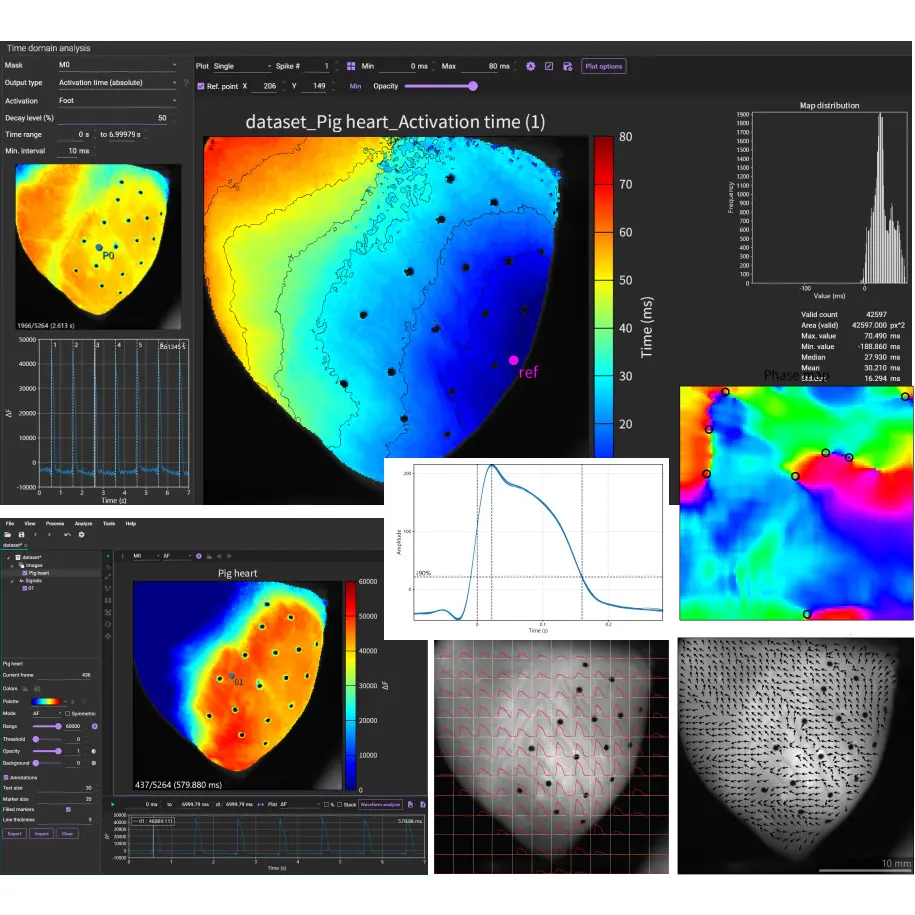Click the settings gear in main toolbar
Viewport: 915px width, 915px height.
[x=82, y=535]
